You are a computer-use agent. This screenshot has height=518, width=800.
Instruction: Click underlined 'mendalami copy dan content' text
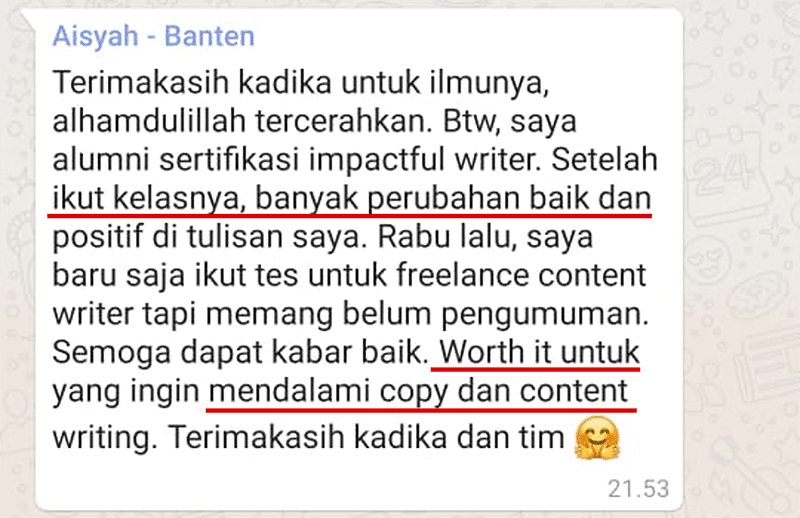[x=418, y=391]
